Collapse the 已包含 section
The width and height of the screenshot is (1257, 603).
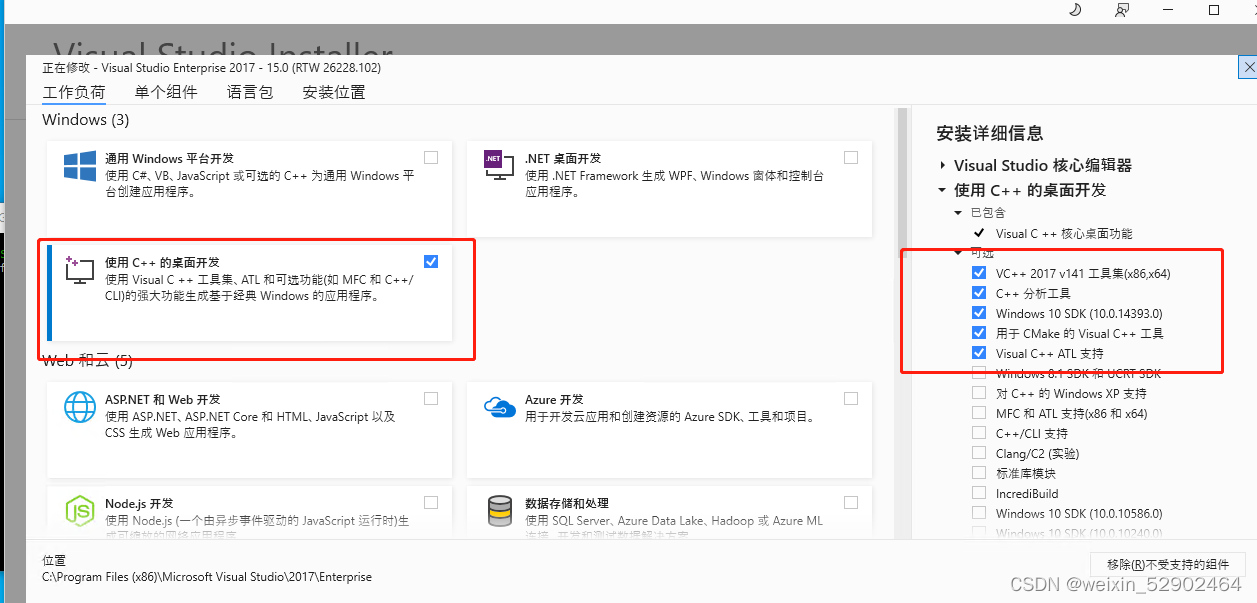(958, 213)
